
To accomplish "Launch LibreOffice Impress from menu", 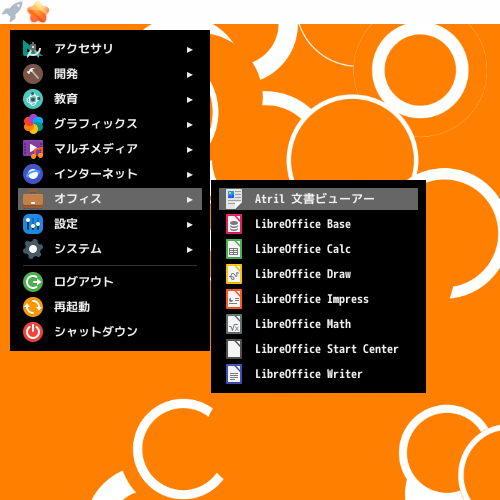I will tap(318, 299).
